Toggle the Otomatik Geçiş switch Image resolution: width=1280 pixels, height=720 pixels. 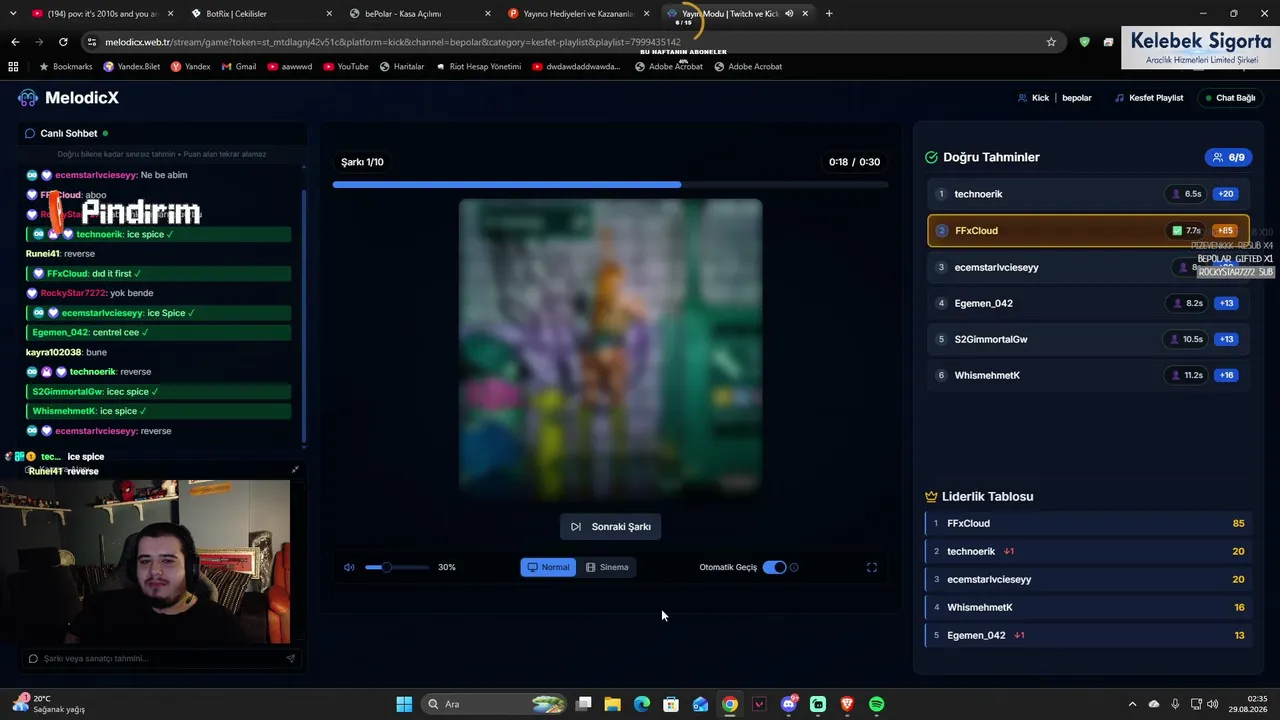point(774,567)
